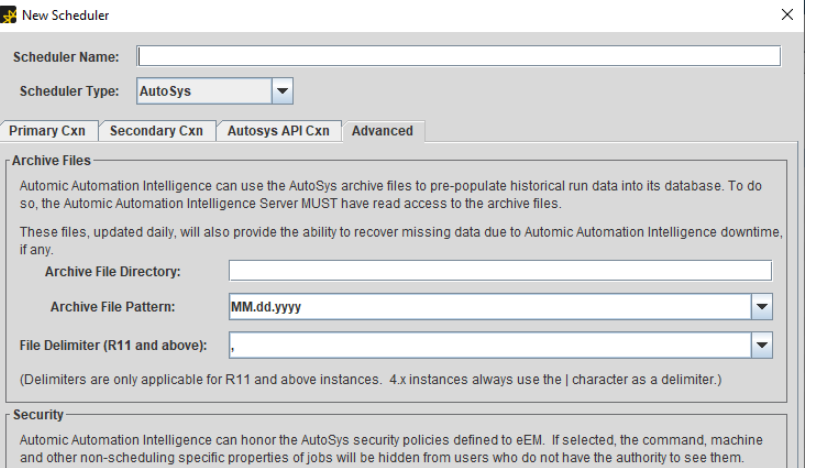The image size is (816, 468).
Task: Expand the Archive File Pattern dropdown arrow
Action: [x=762, y=308]
